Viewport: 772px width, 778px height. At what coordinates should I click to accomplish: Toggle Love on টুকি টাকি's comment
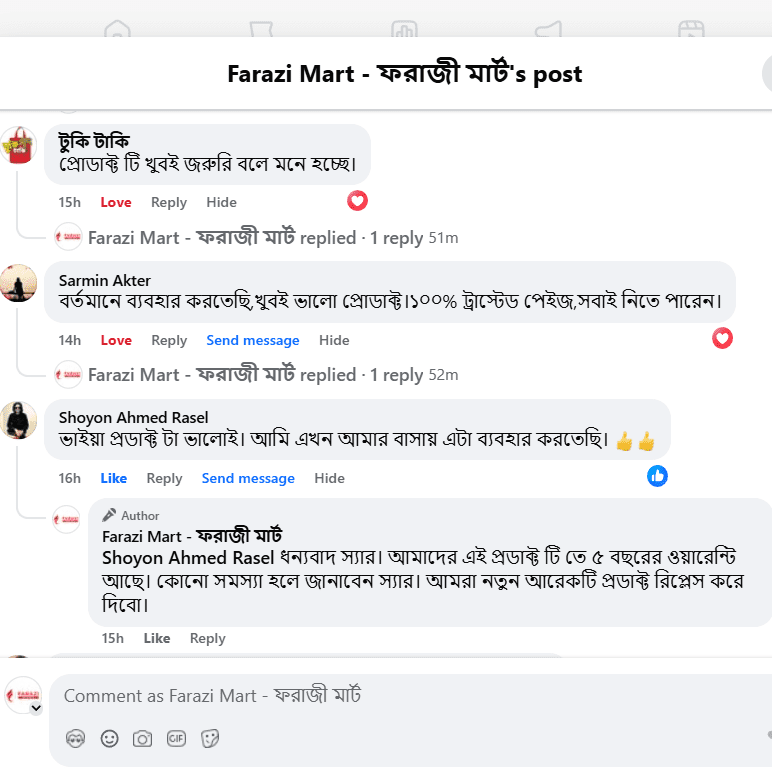116,202
